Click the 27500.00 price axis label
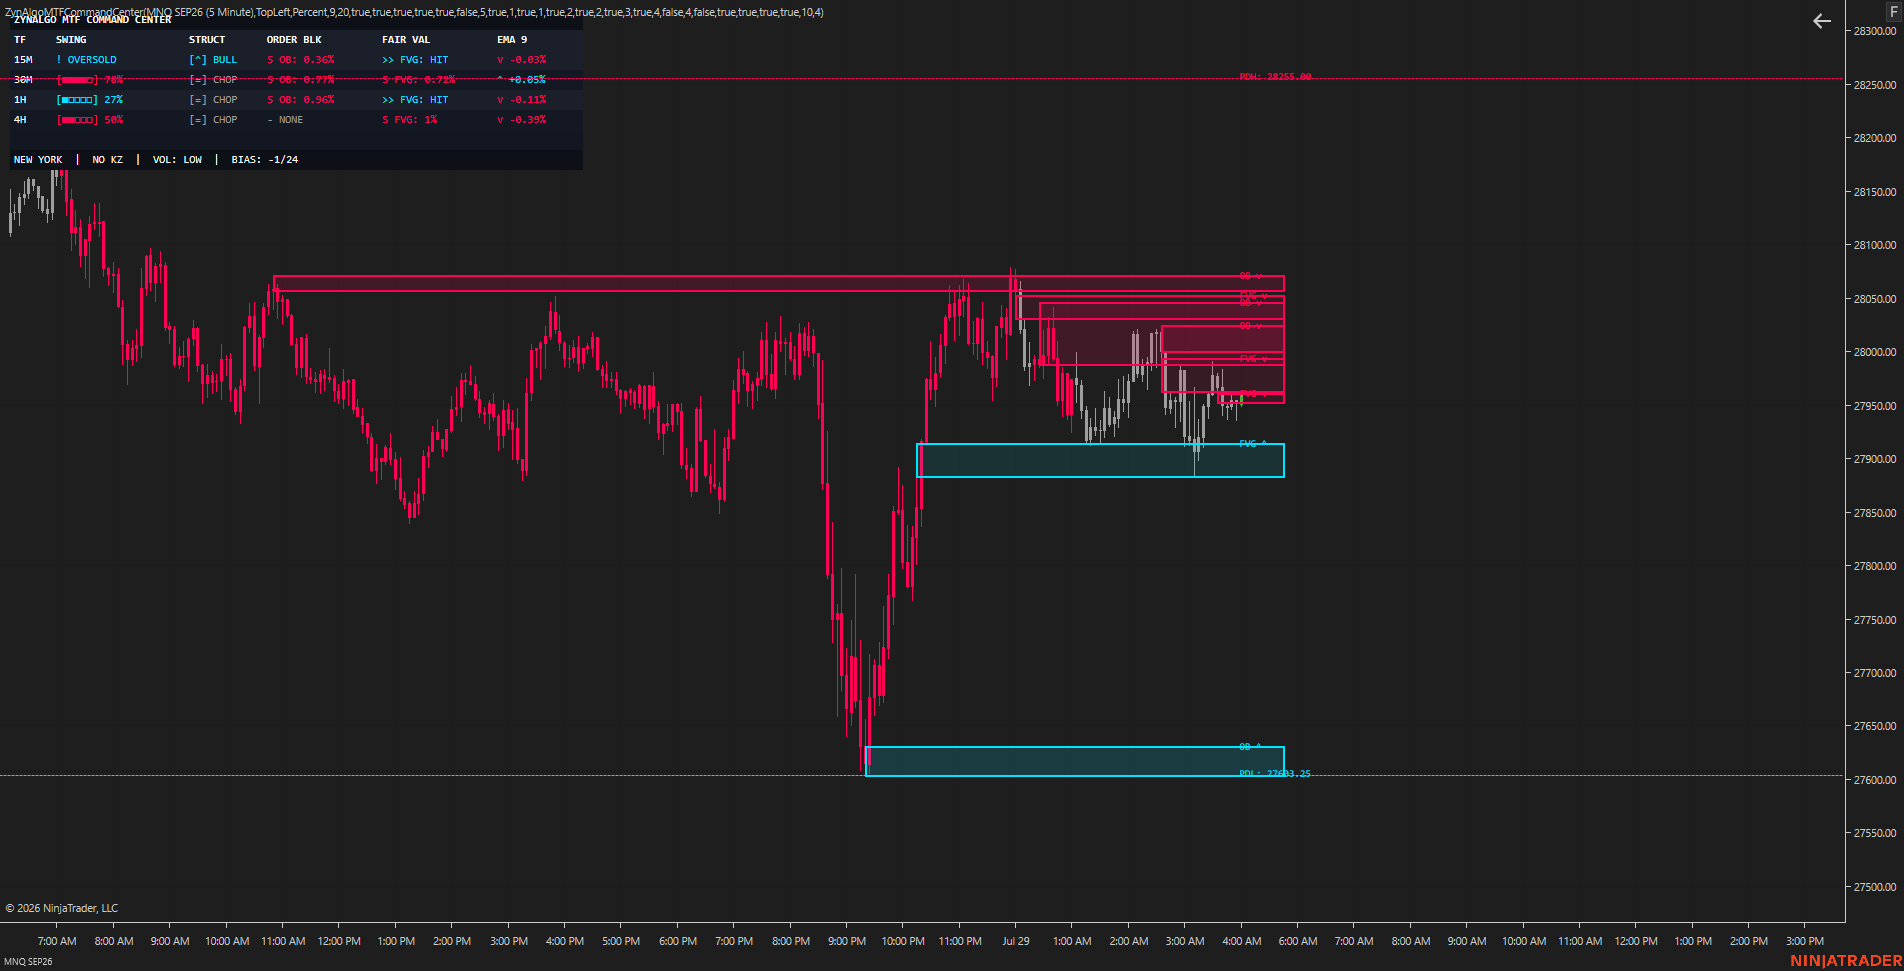Image resolution: width=1904 pixels, height=971 pixels. [x=1875, y=887]
